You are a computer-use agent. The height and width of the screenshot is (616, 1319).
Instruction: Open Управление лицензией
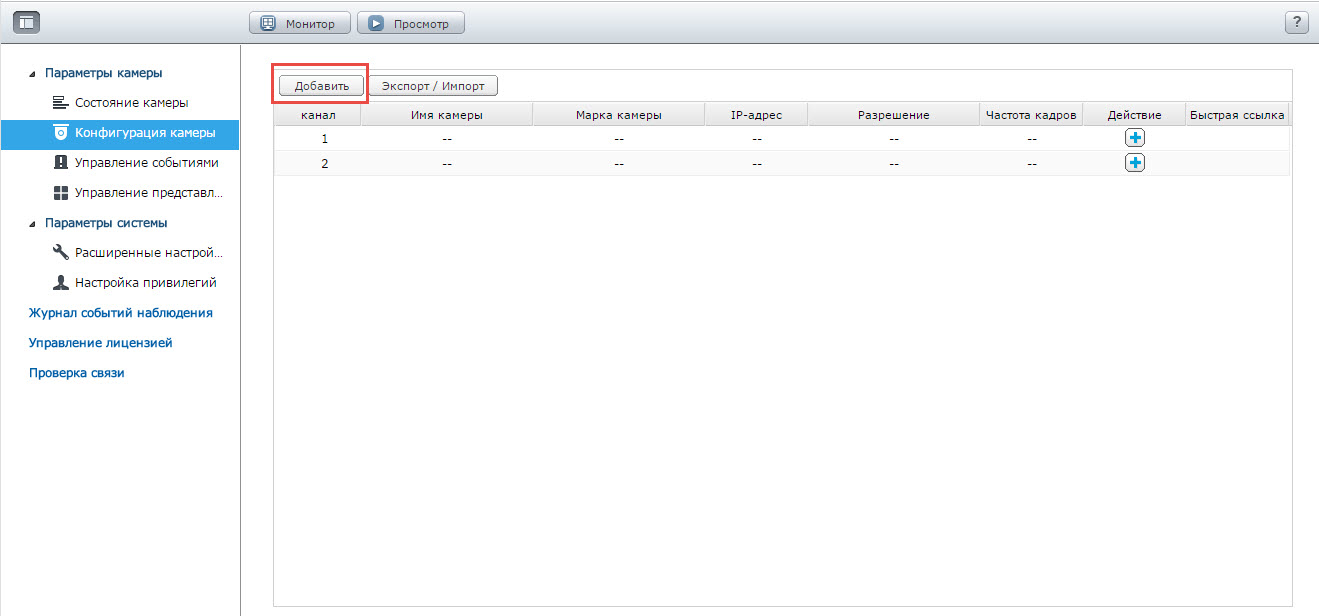click(101, 343)
